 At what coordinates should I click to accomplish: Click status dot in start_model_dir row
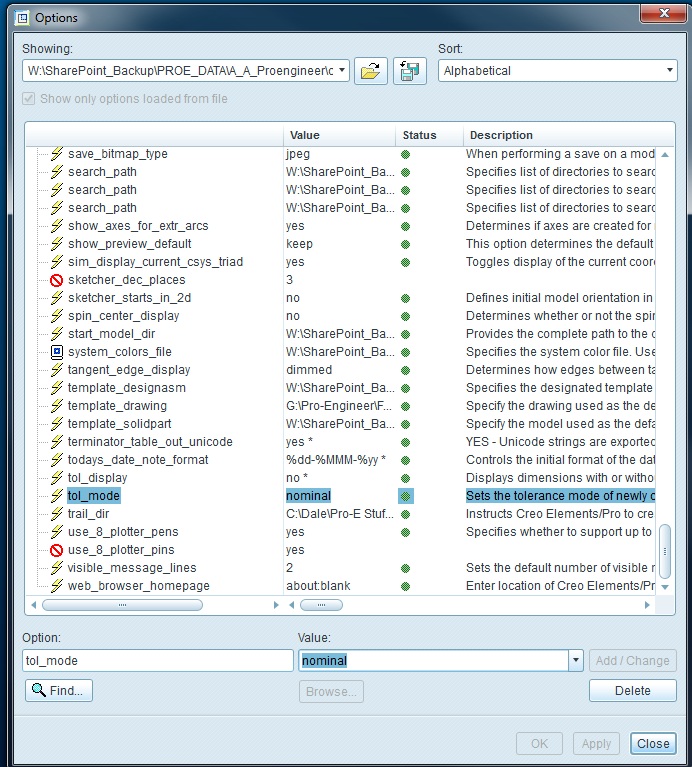tap(405, 335)
